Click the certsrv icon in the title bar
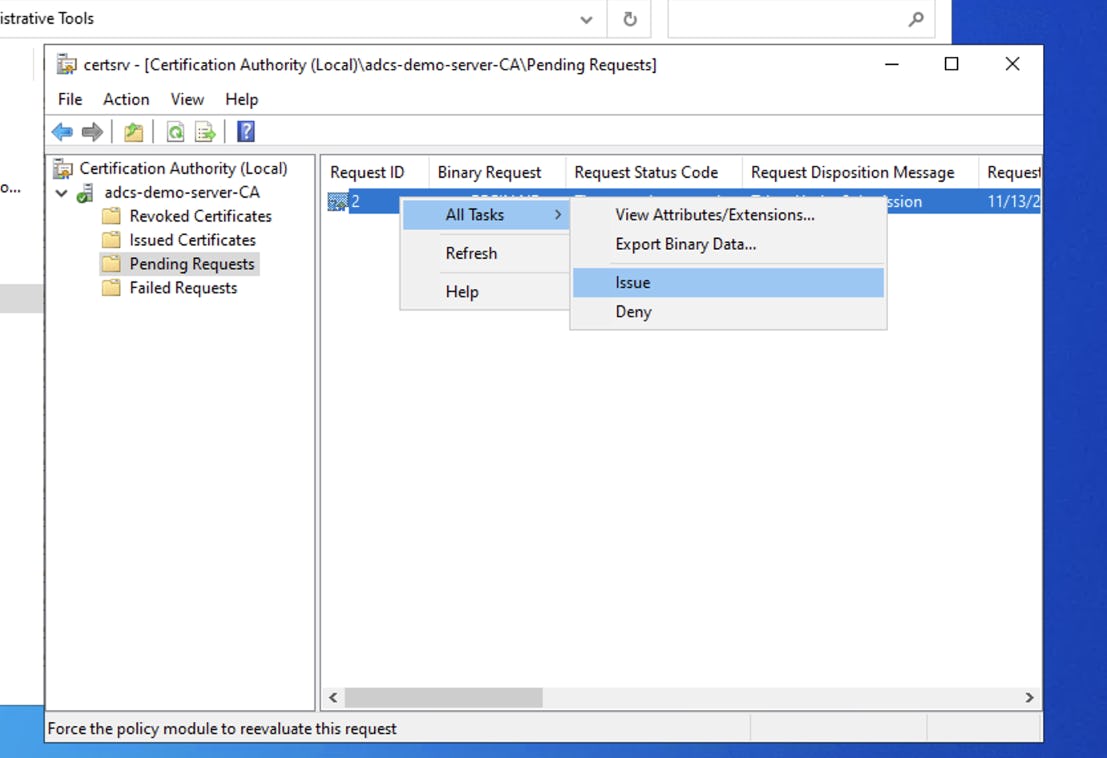Image resolution: width=1107 pixels, height=758 pixels. coord(66,63)
